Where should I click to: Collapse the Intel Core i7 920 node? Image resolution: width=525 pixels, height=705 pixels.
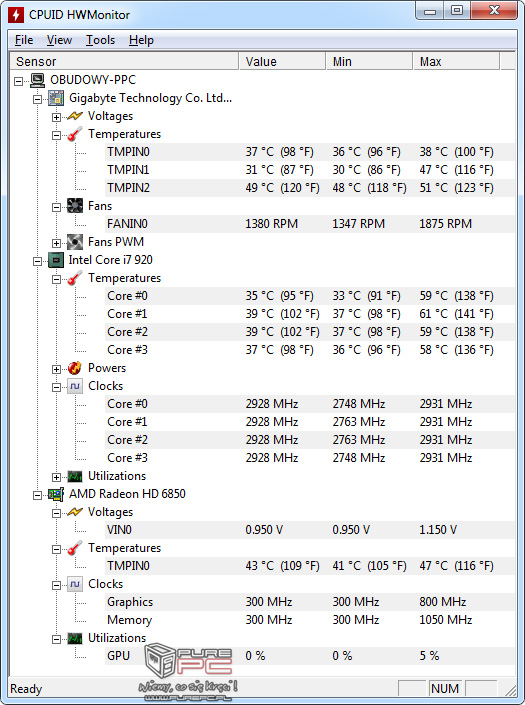(38, 261)
